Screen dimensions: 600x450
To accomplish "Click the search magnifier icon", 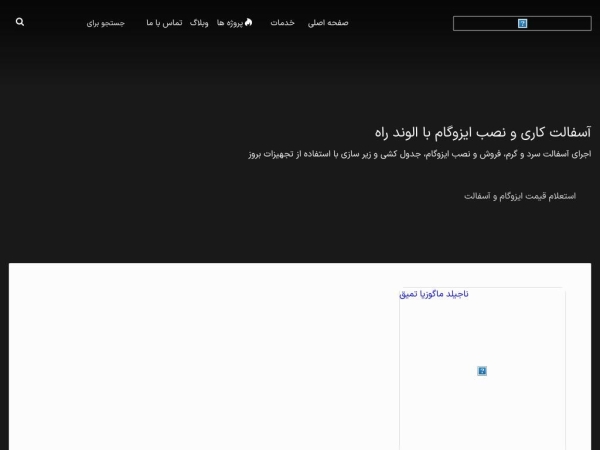I will tap(20, 22).
